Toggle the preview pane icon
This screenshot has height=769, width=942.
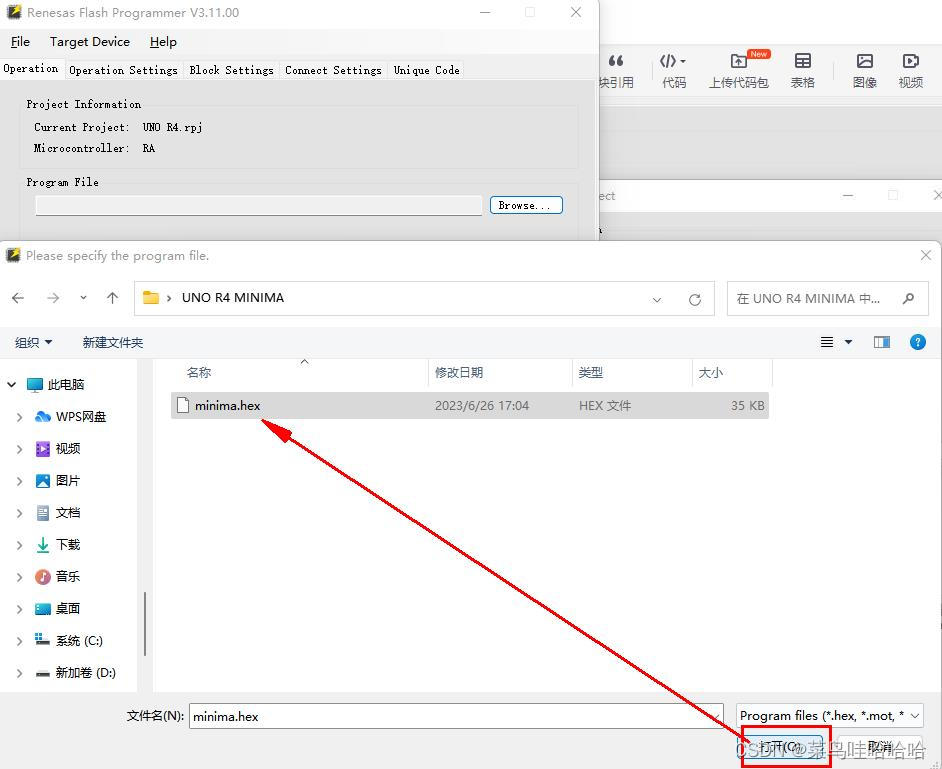point(881,342)
